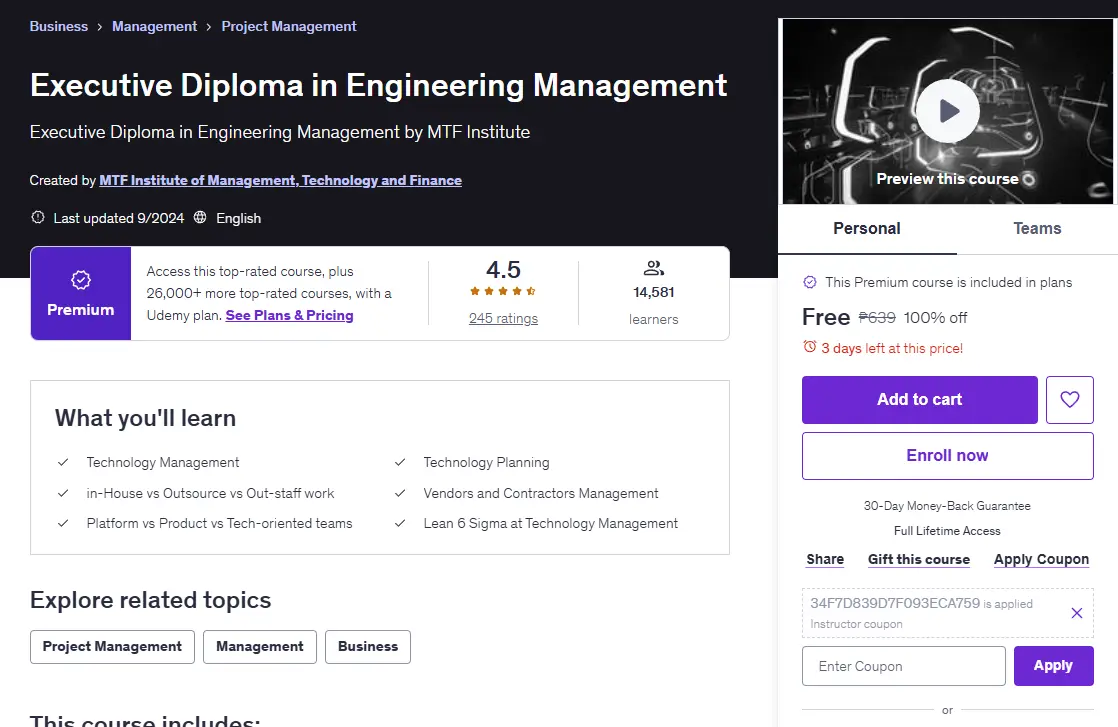Click the Last updated 9/2024 text
The width and height of the screenshot is (1118, 727).
click(x=119, y=218)
